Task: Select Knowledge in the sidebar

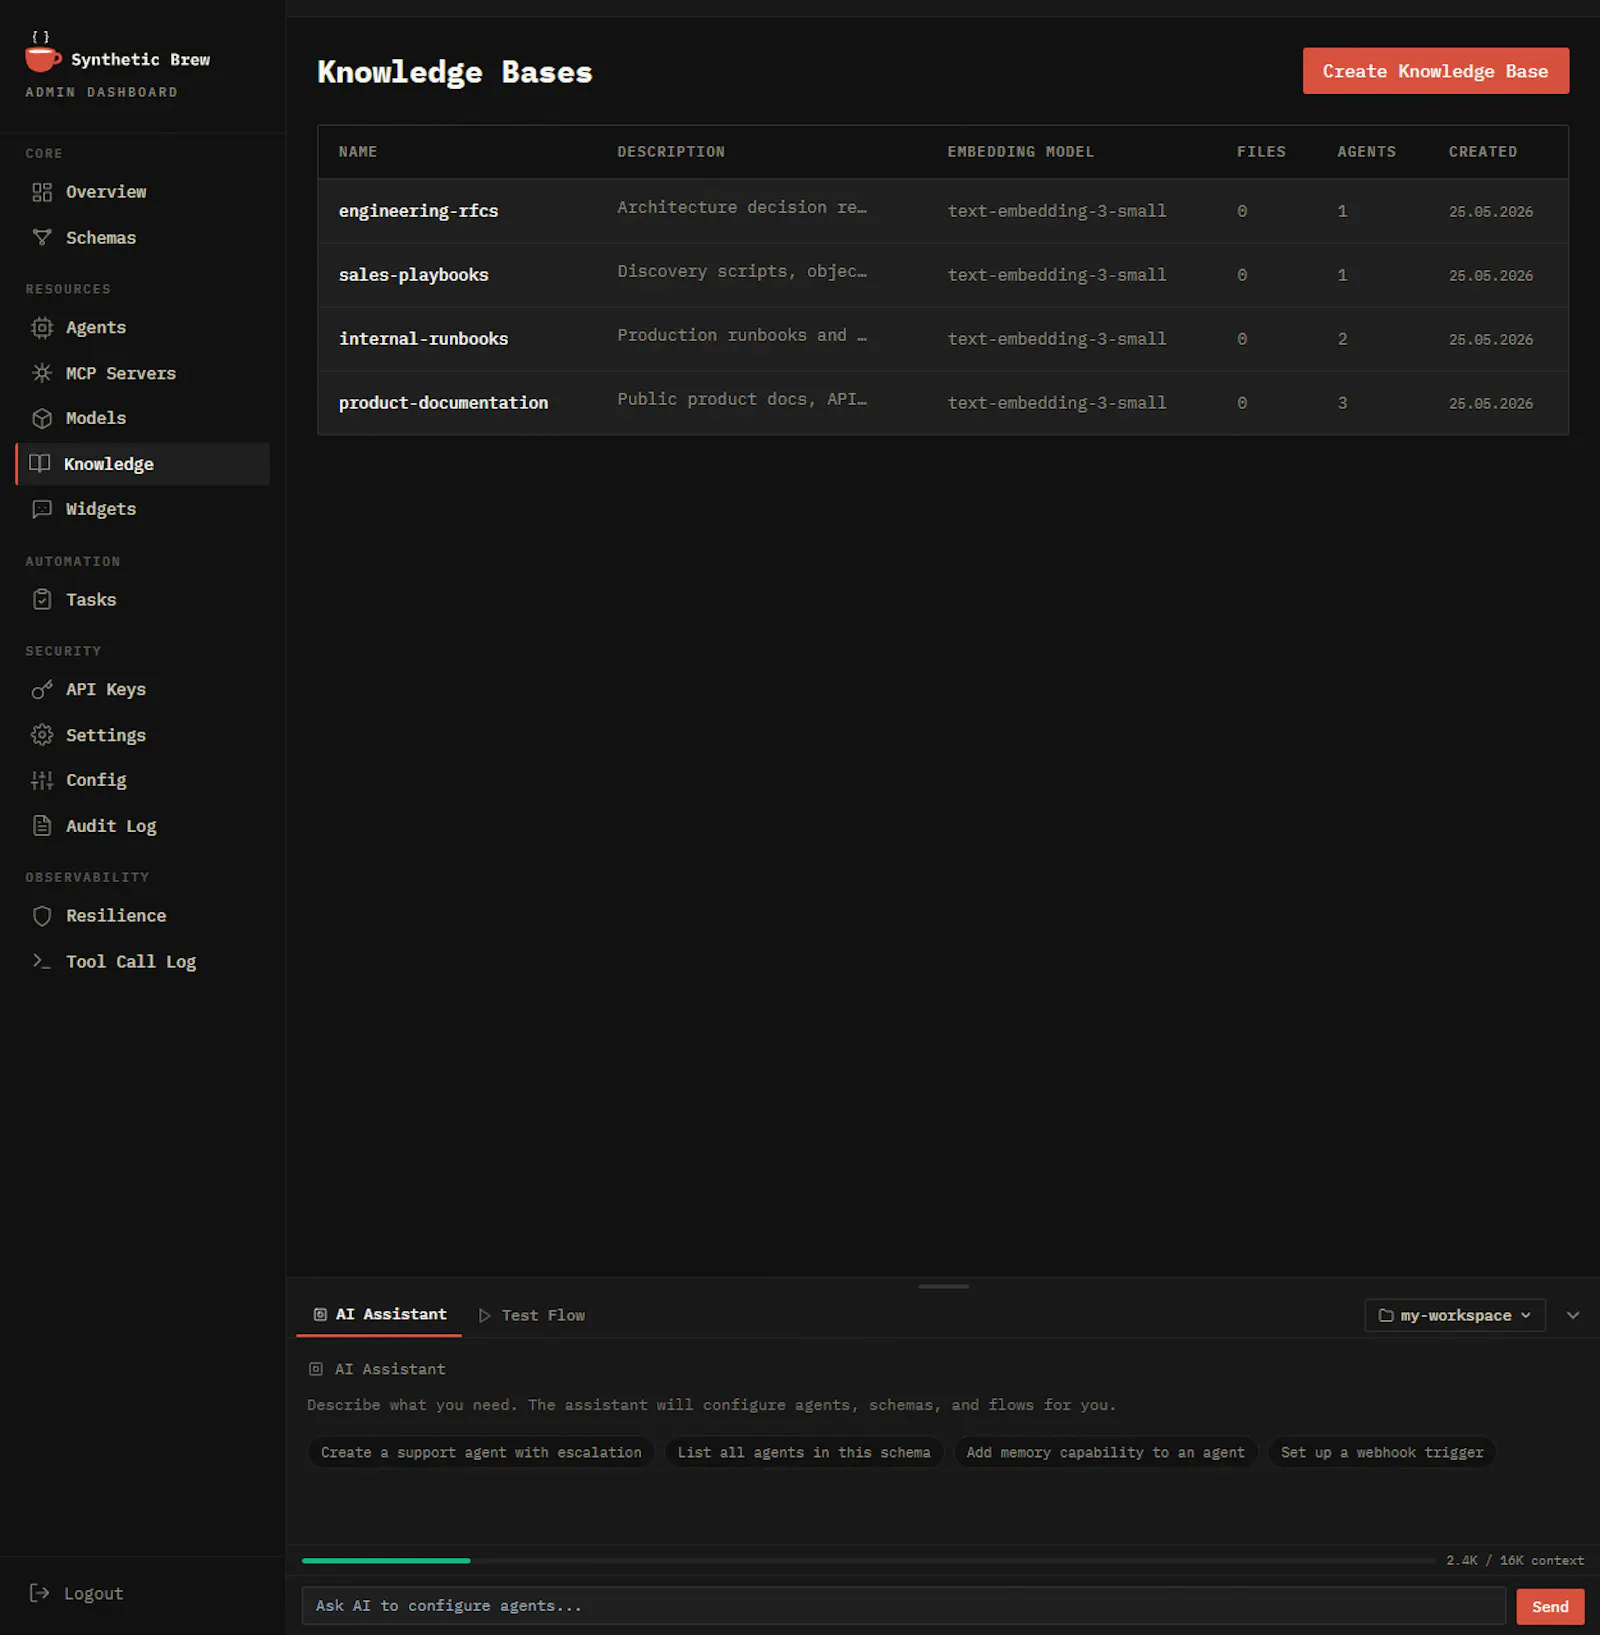Action: [x=143, y=464]
